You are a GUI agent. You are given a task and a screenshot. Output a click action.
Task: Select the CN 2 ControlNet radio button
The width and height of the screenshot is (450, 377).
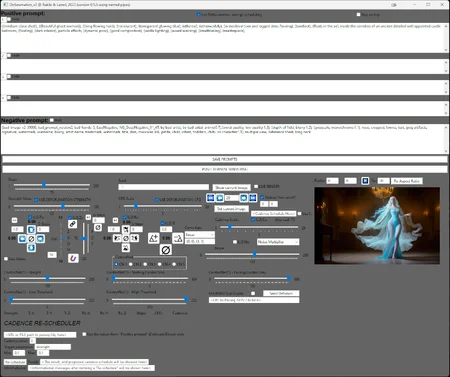131,264
